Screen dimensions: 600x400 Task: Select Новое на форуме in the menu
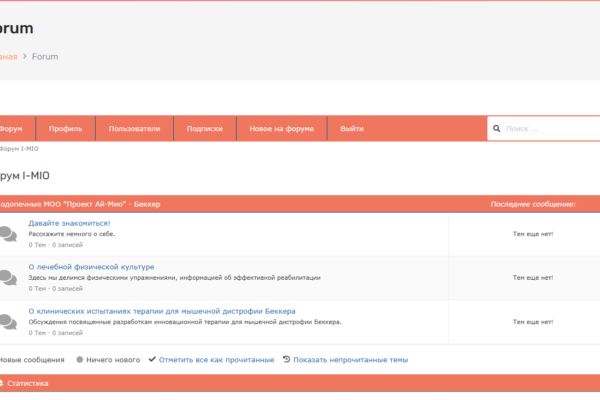(x=282, y=129)
